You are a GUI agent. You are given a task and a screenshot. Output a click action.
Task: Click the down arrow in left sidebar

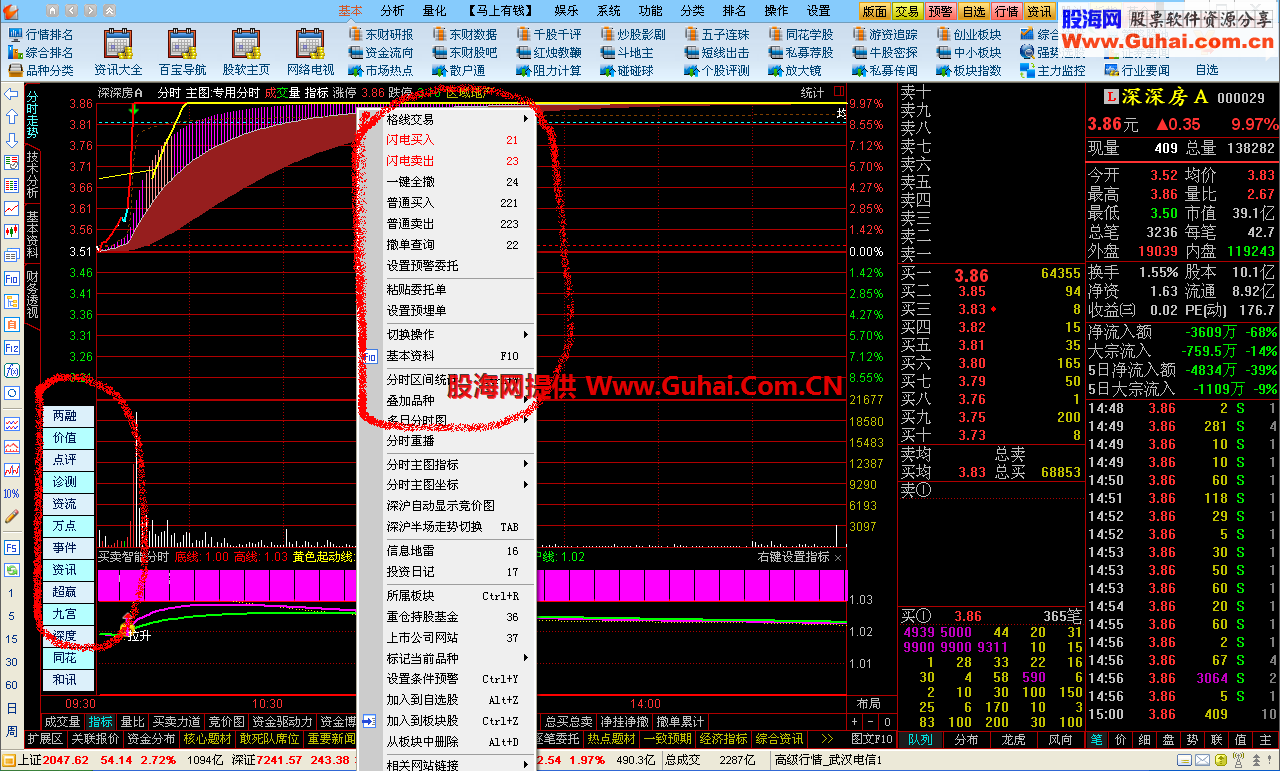11,140
